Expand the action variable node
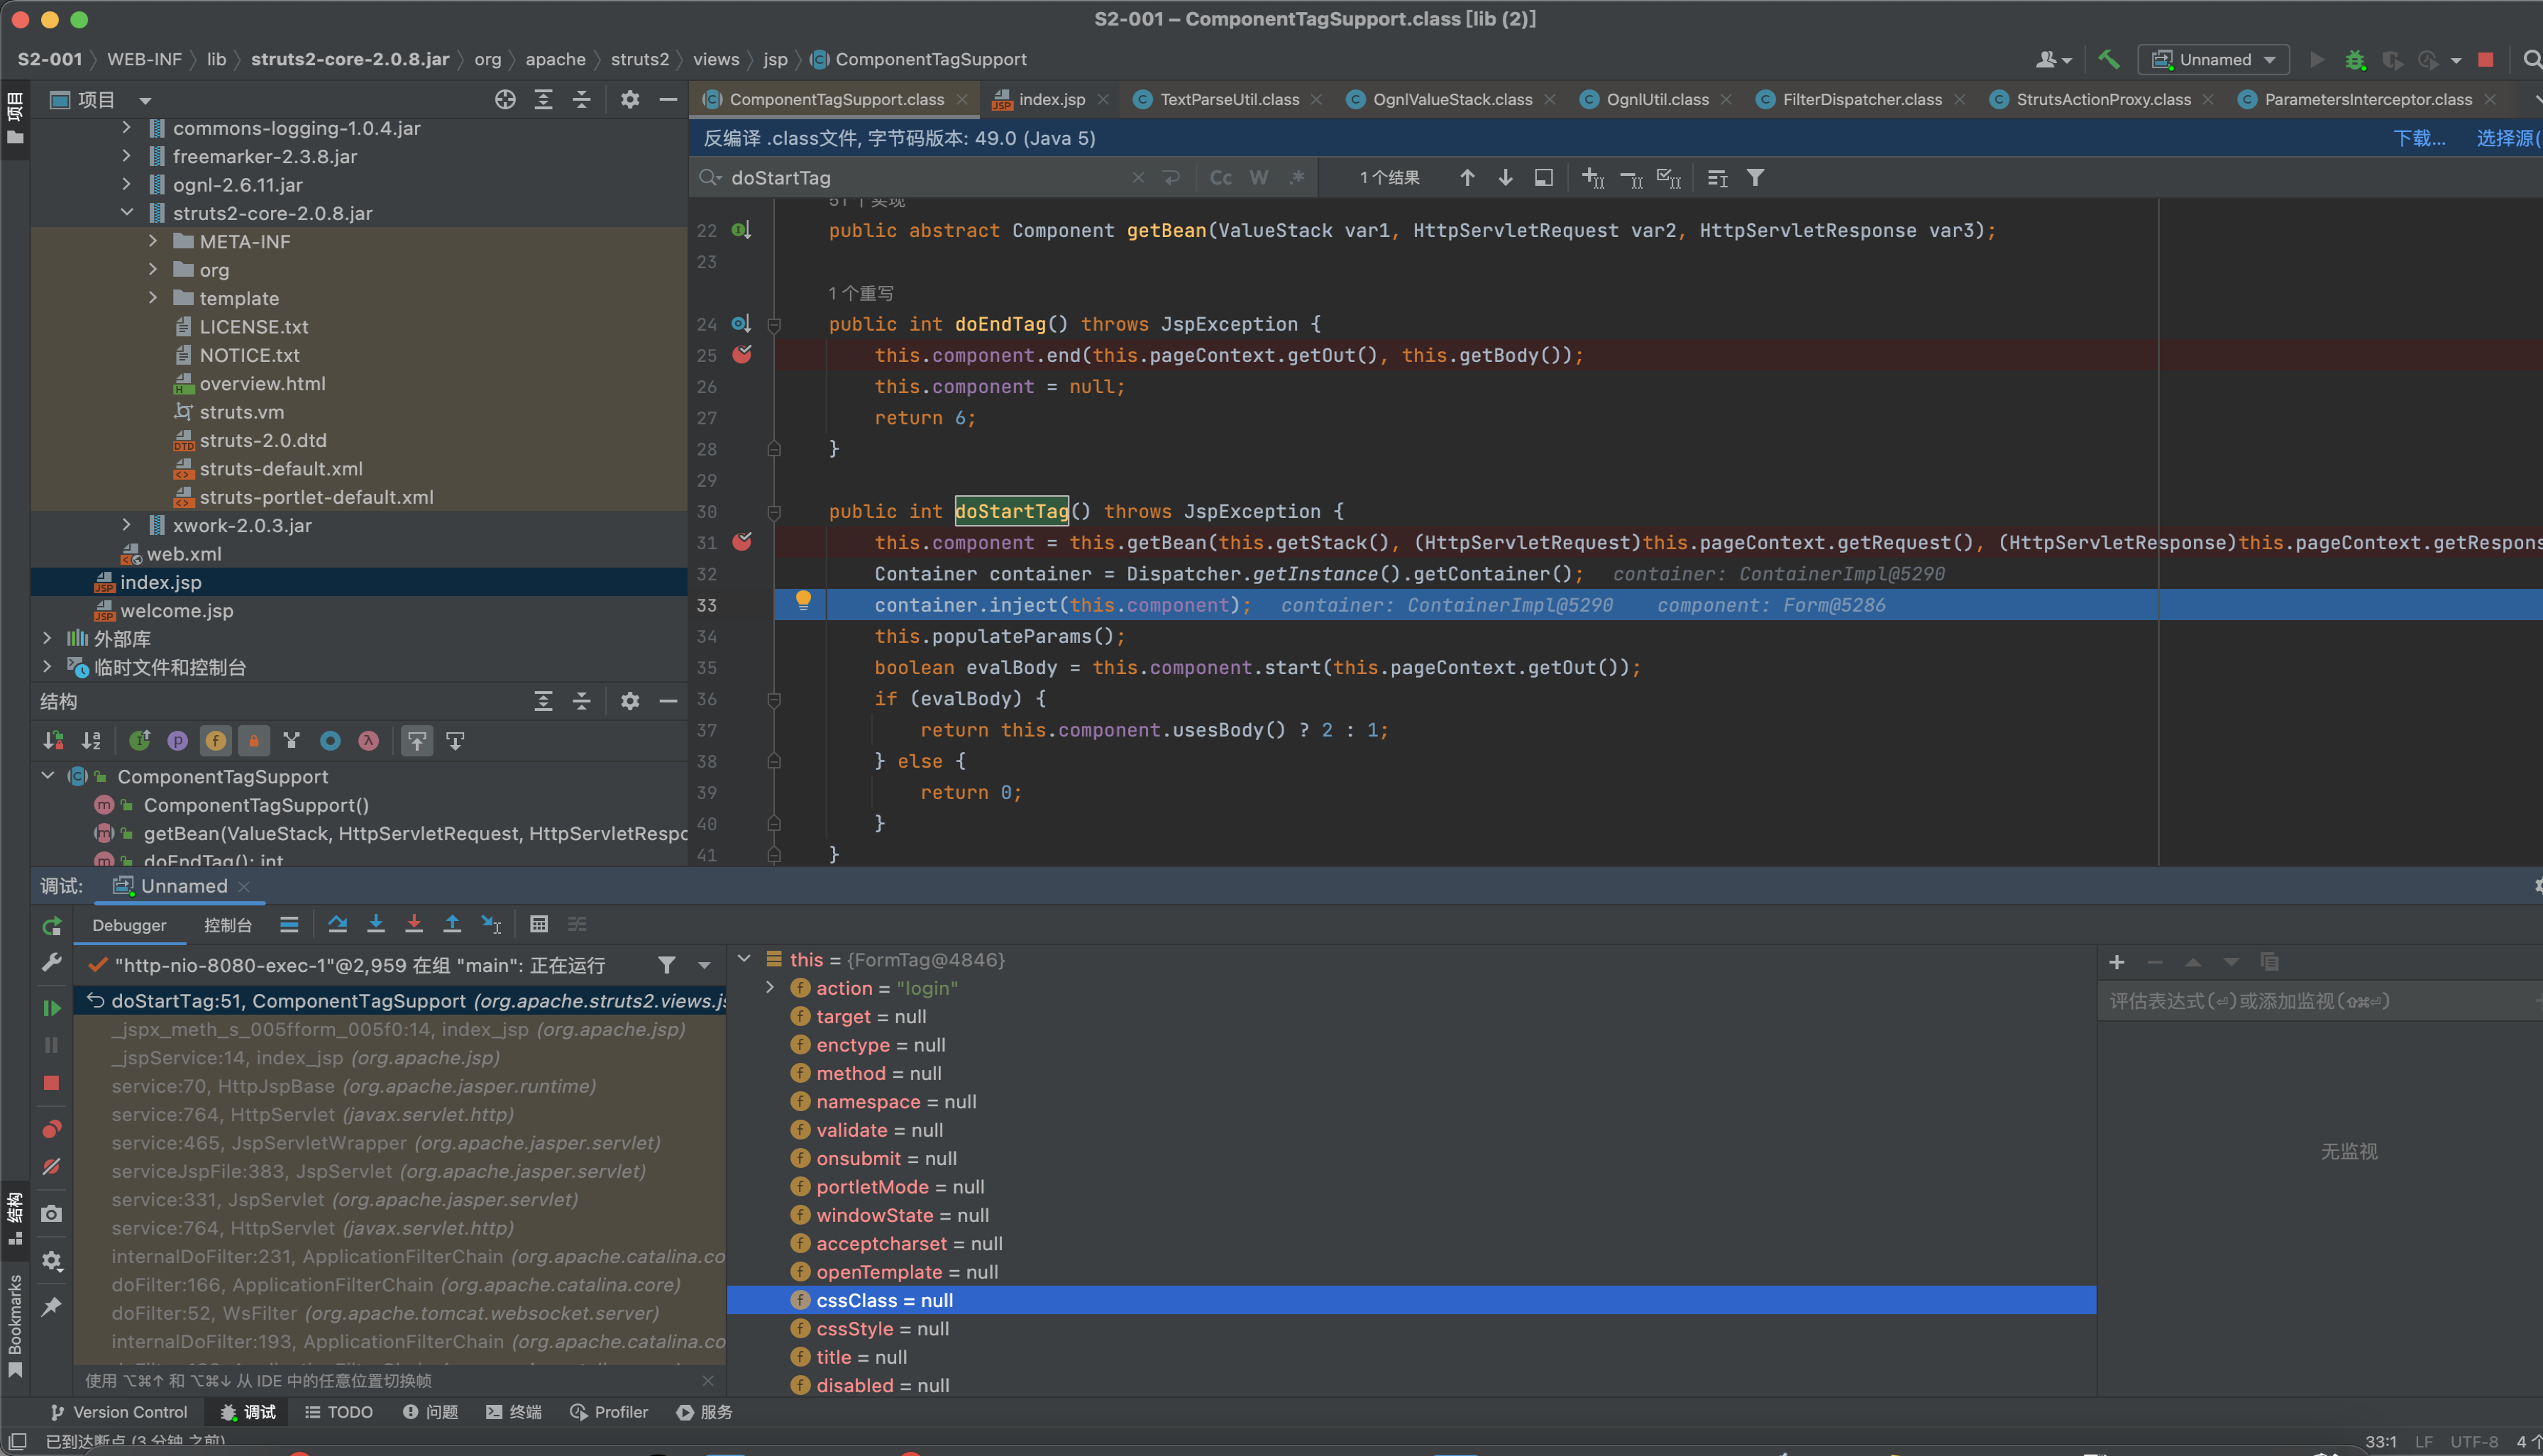 pos(770,988)
